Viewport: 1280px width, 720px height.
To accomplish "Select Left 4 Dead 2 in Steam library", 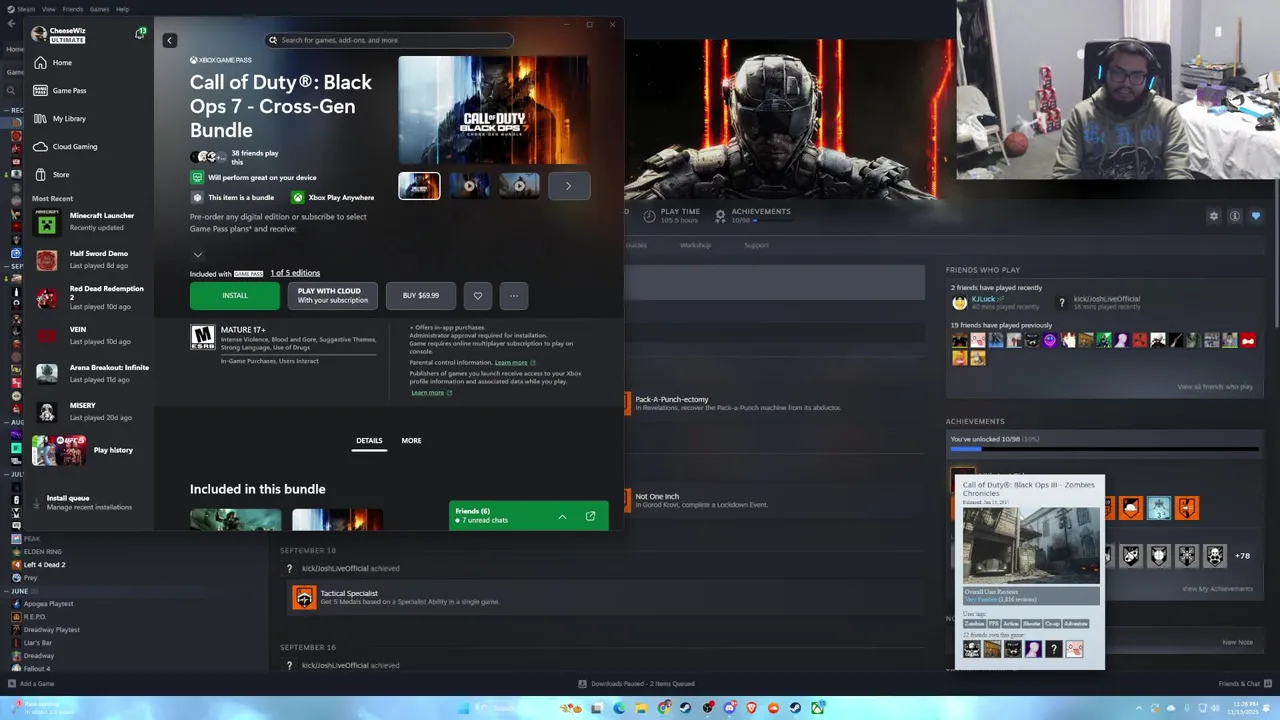I will click(x=44, y=565).
